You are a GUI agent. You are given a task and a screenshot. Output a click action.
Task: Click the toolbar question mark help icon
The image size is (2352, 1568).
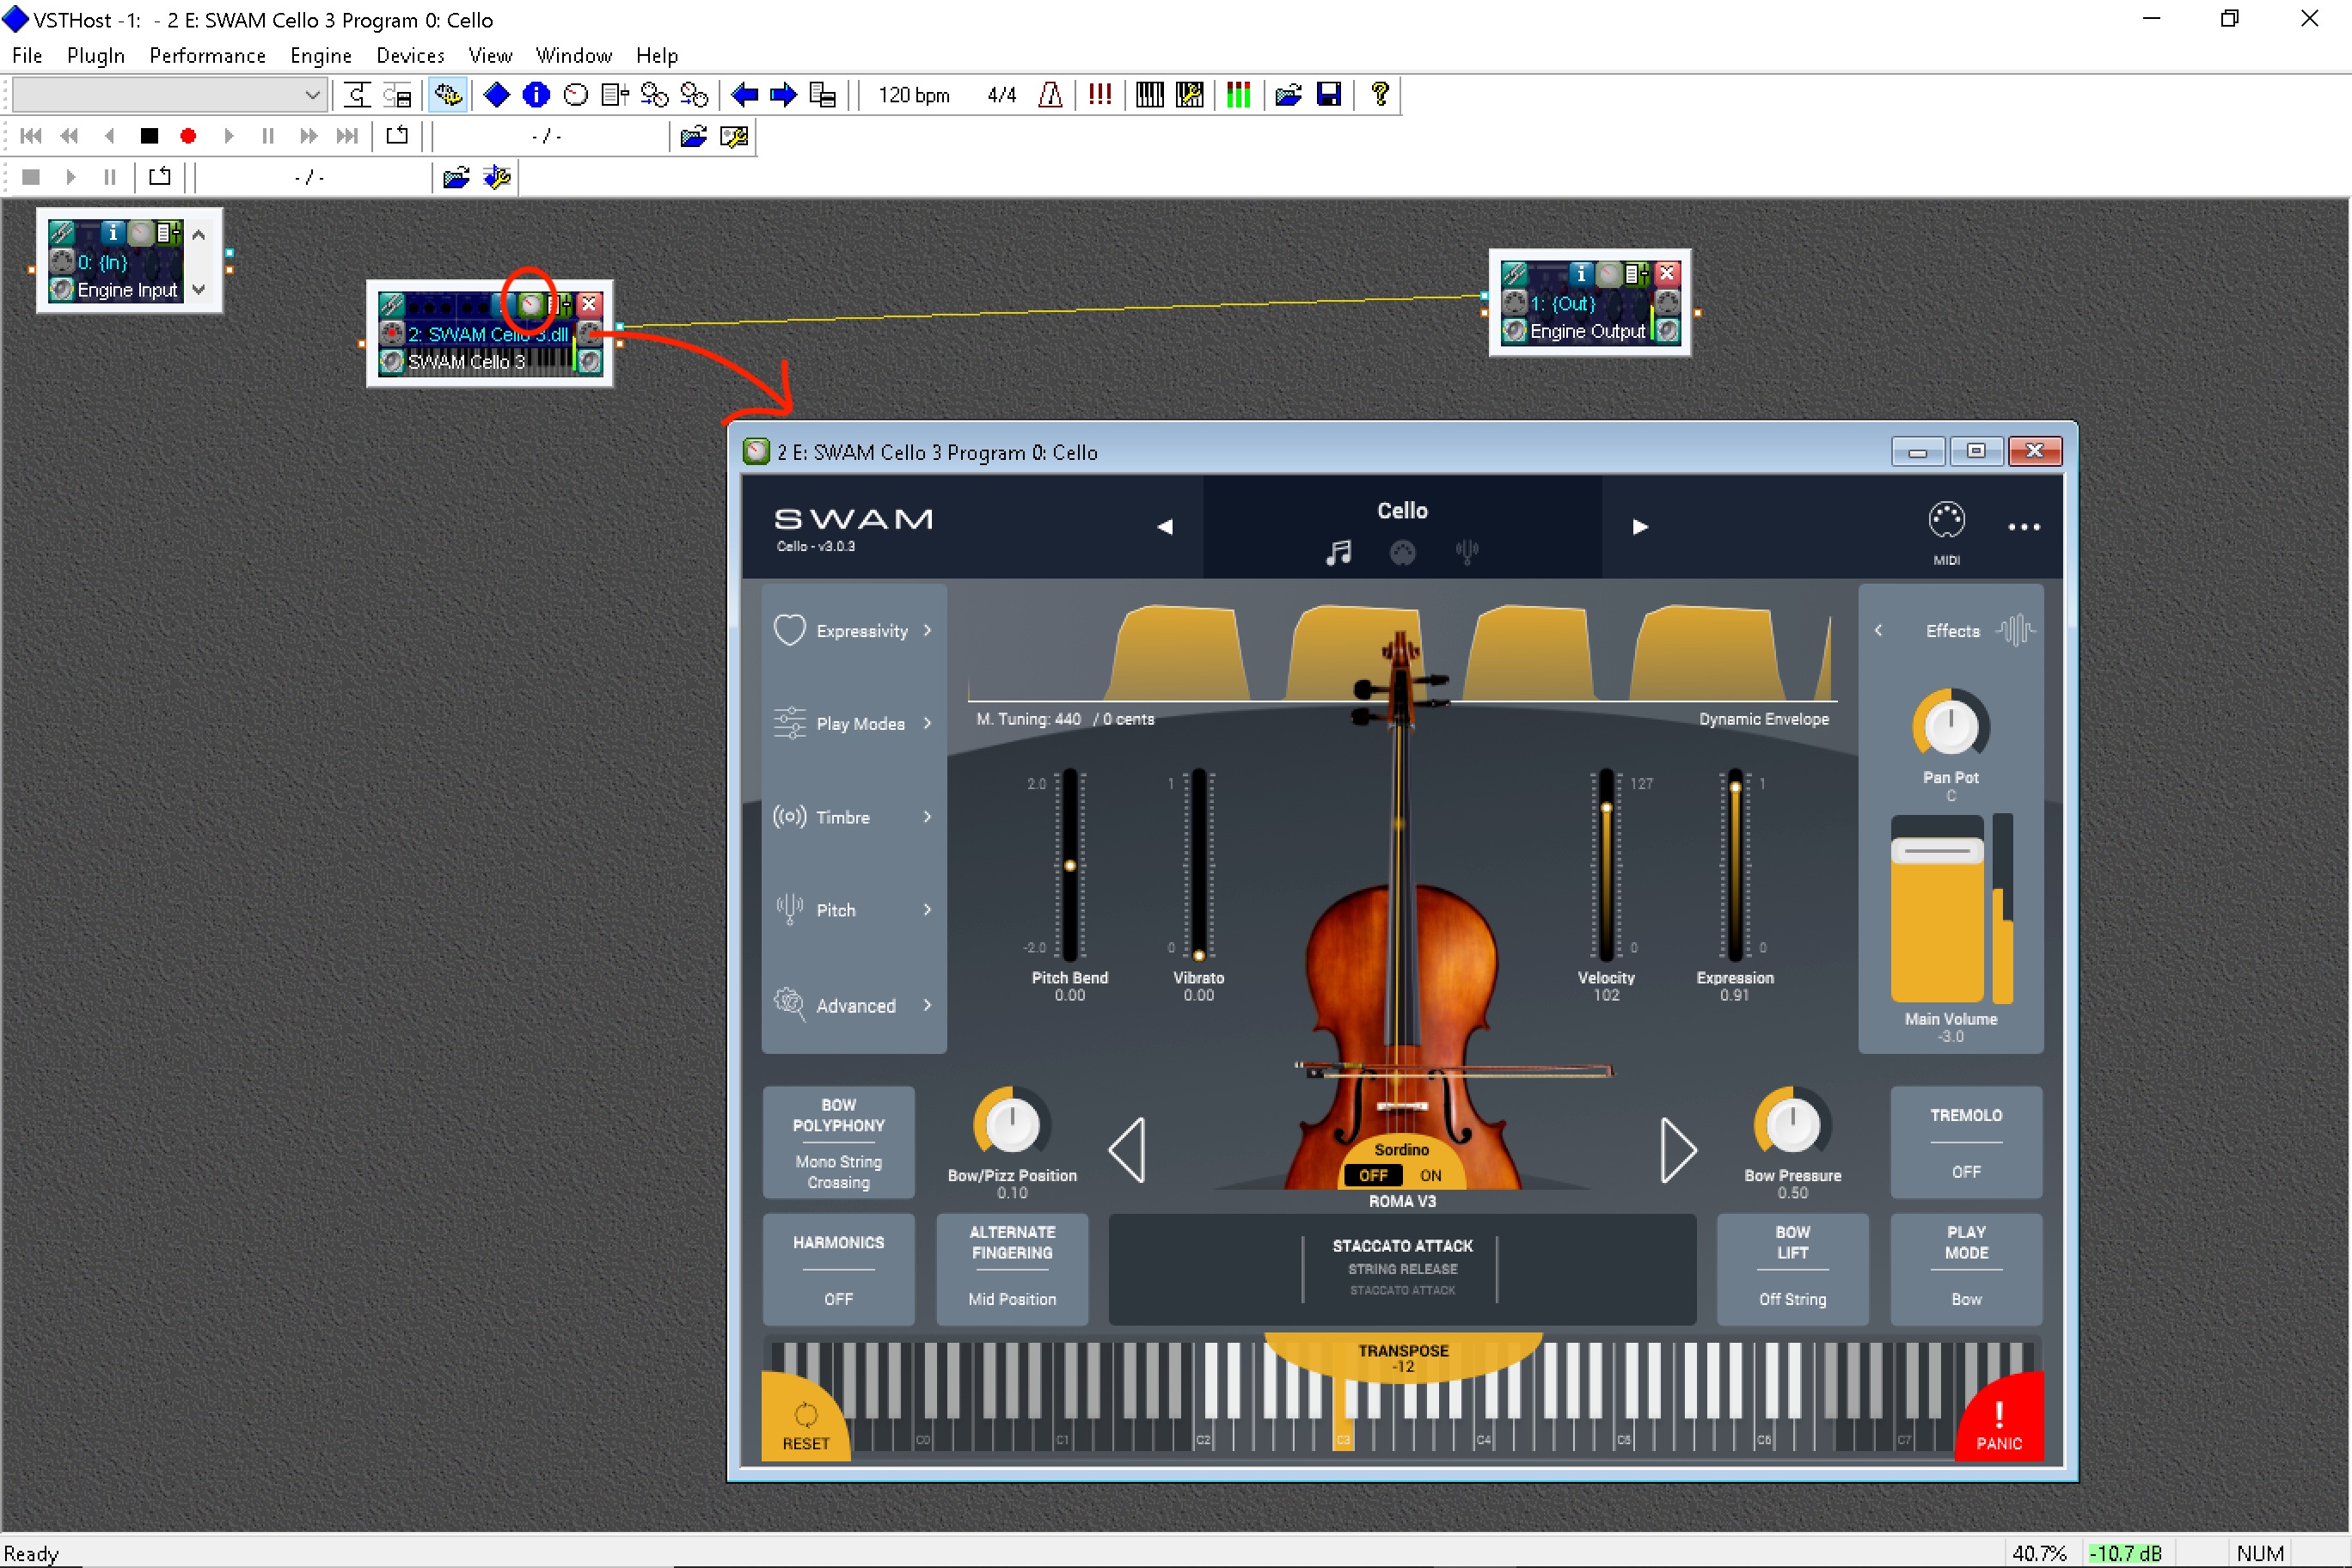click(x=1380, y=95)
